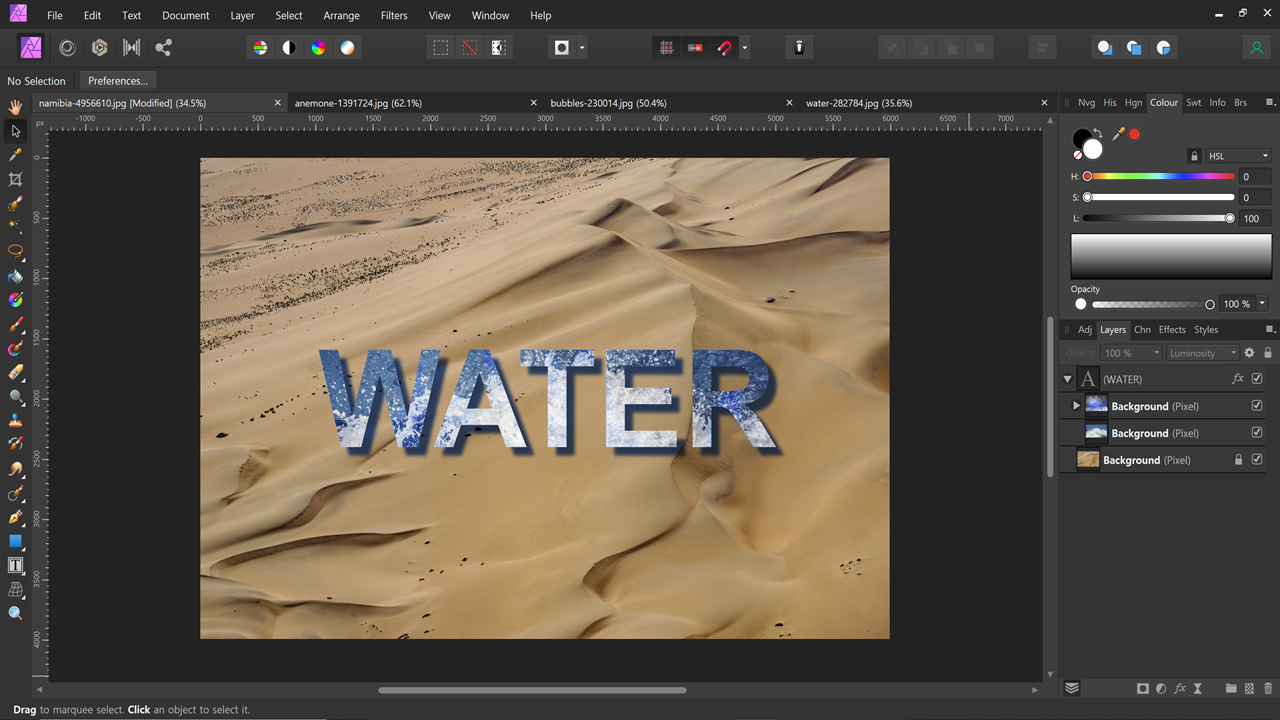
Task: Open the green account profile icon
Action: 1257,47
